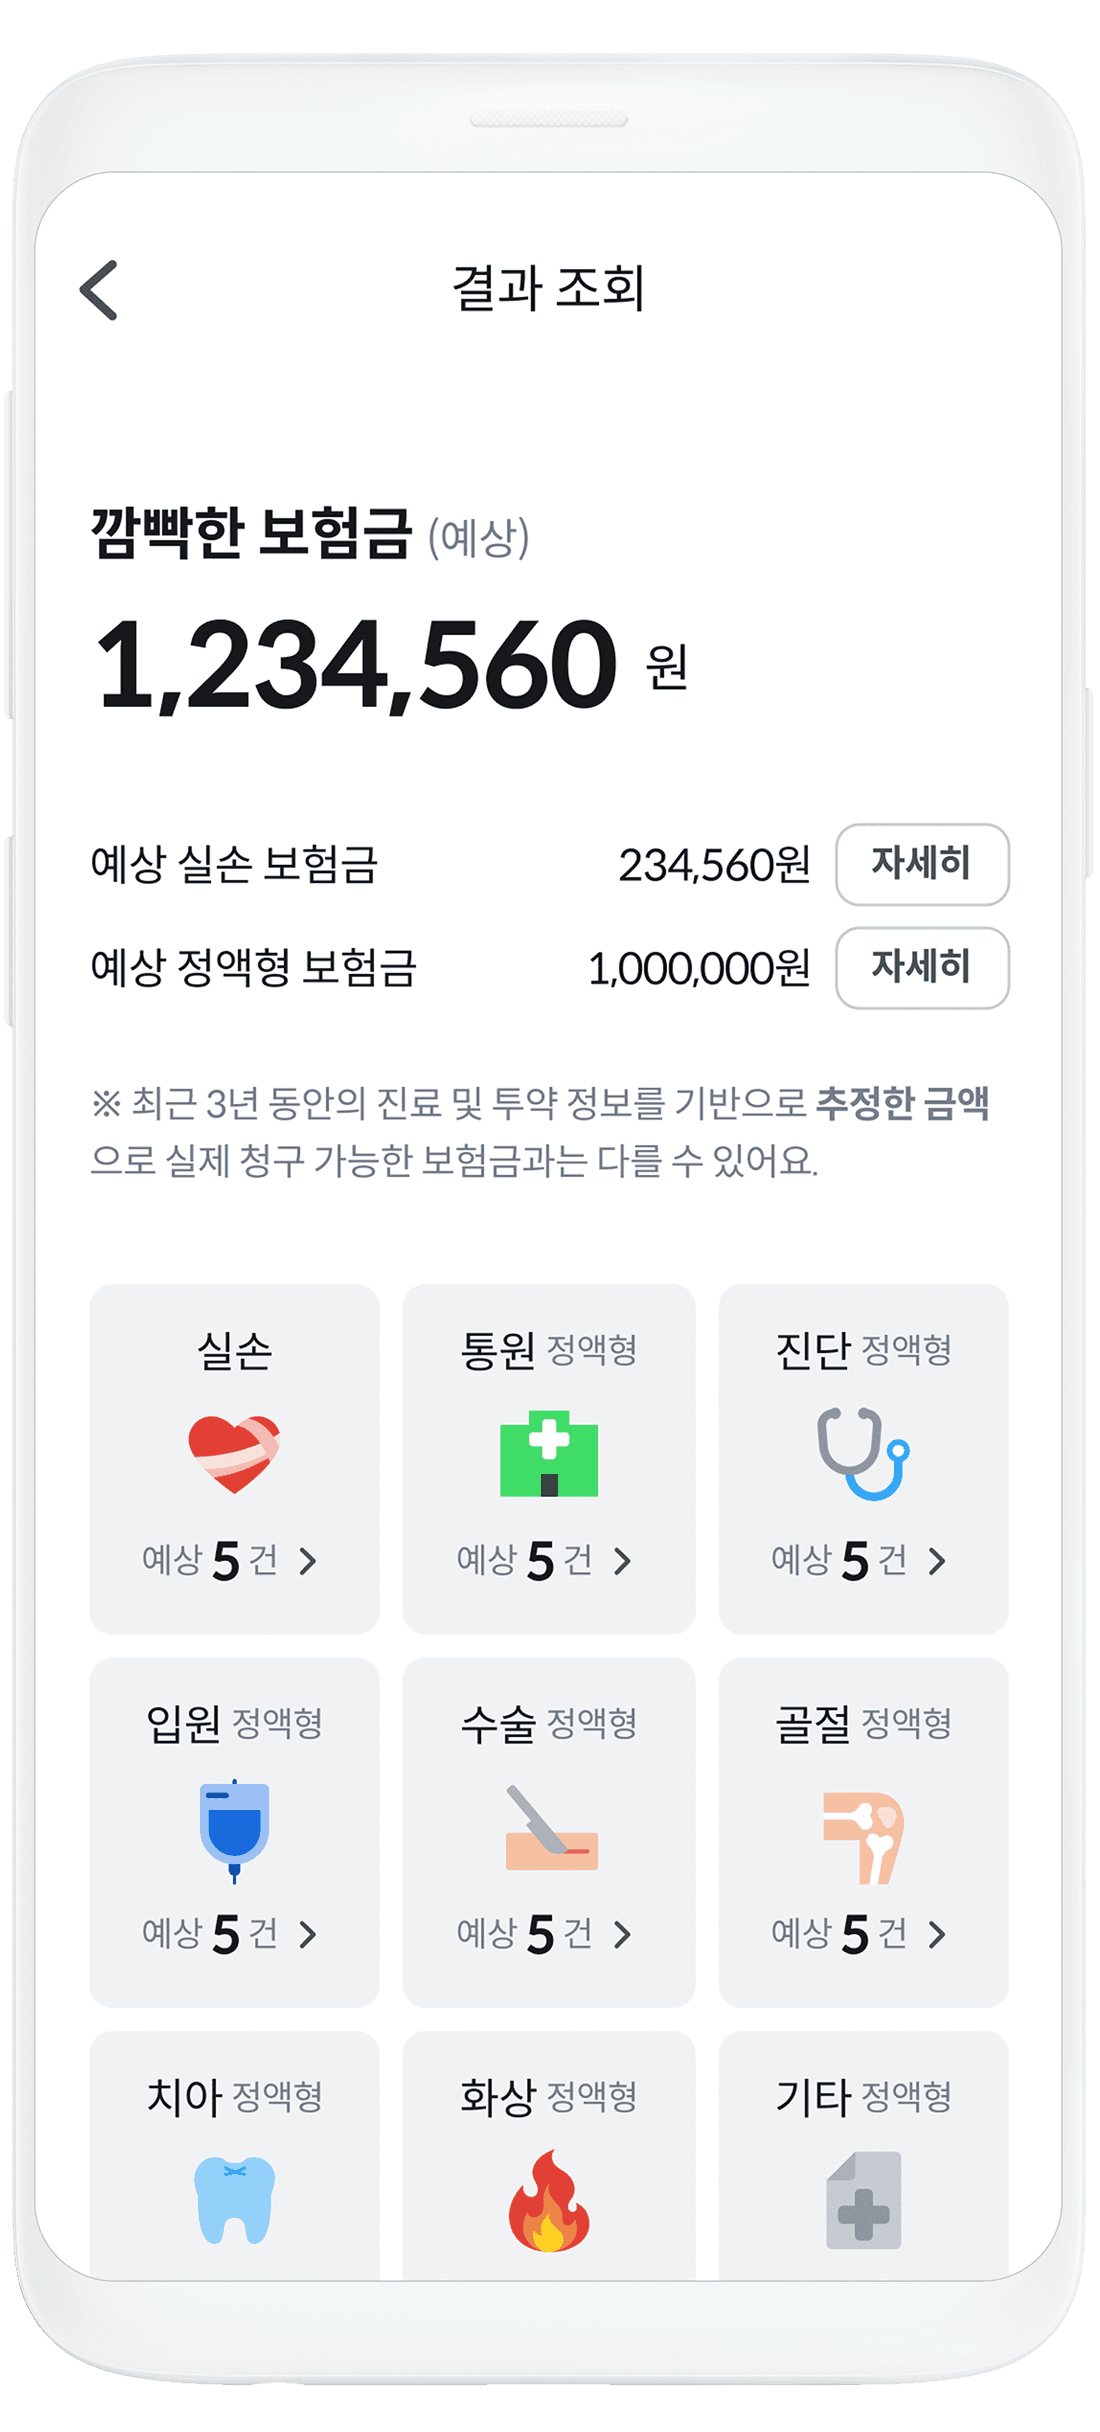Expand 진단 정액형 예상 5건 chevron
This screenshot has width=1100, height=2432.
click(937, 1561)
